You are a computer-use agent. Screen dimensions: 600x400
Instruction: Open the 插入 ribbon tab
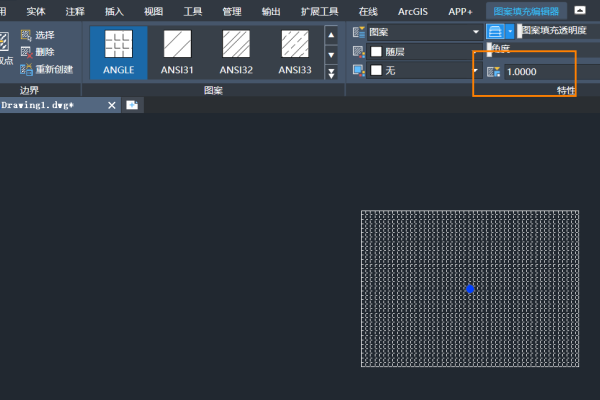pos(114,11)
